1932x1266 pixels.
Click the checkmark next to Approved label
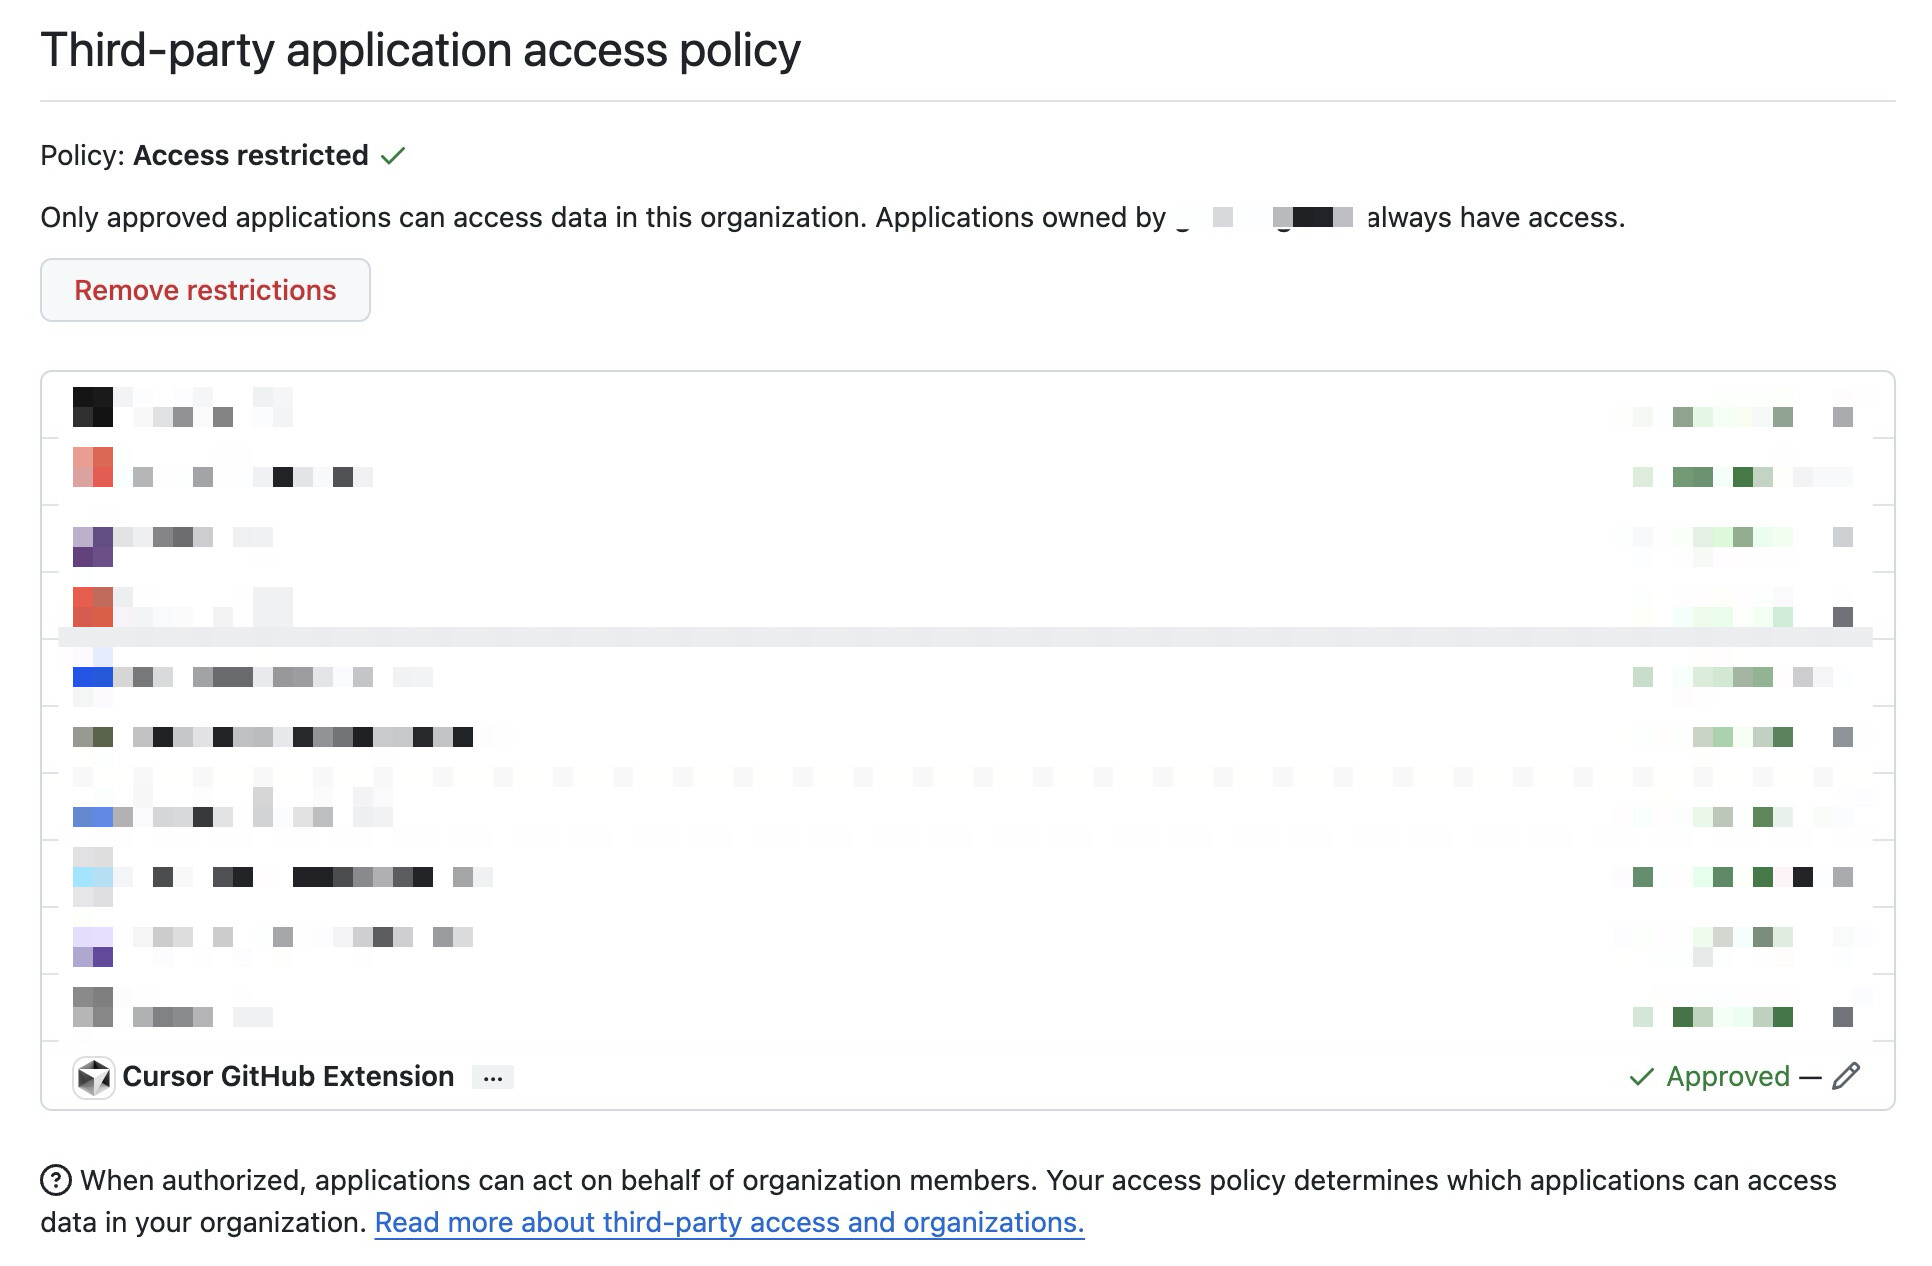pos(1641,1077)
